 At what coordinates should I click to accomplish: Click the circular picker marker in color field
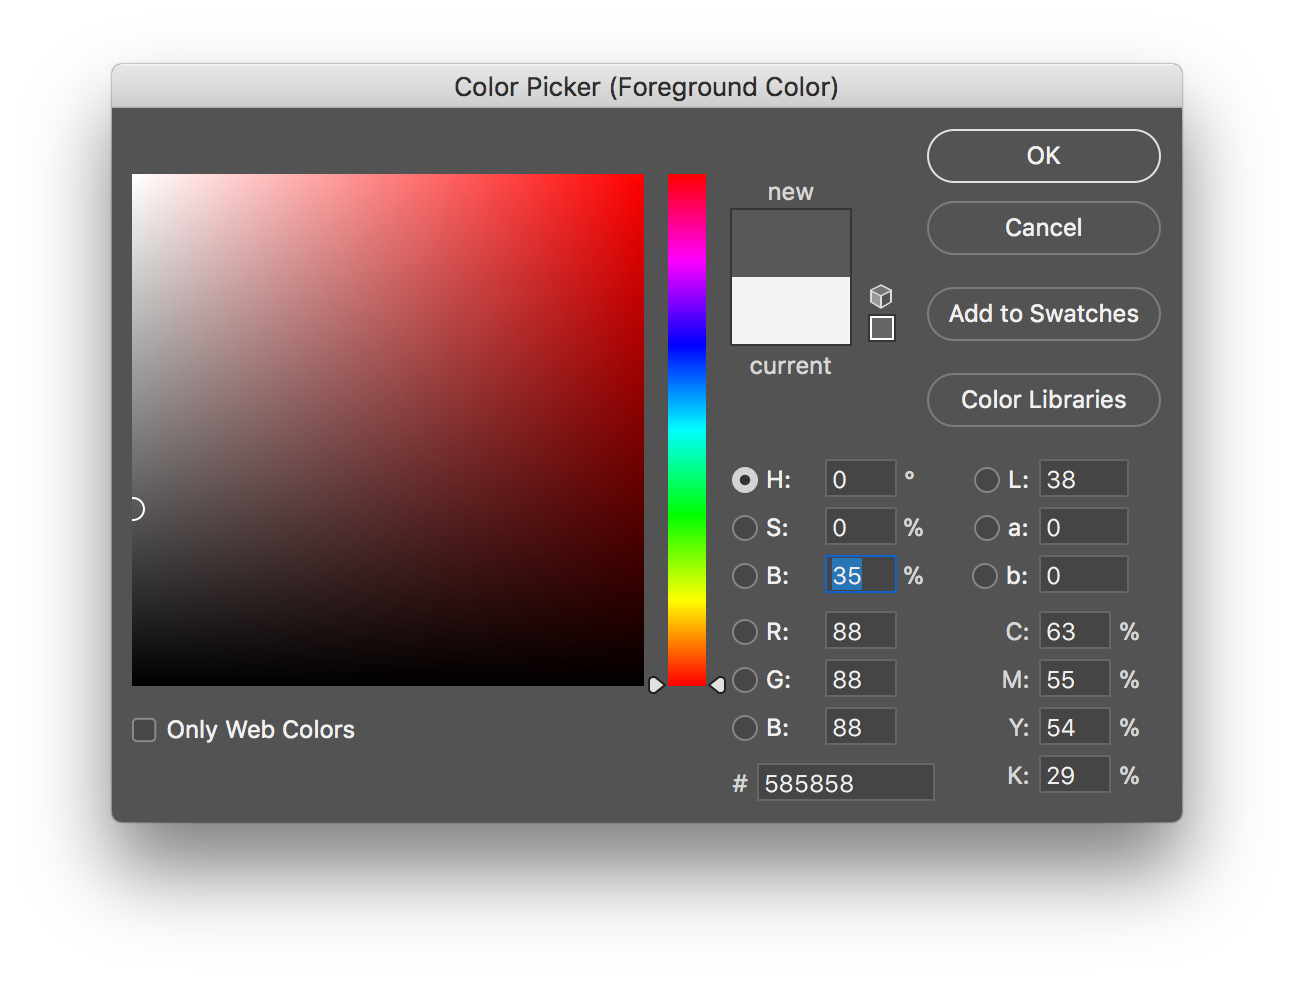pyautogui.click(x=135, y=510)
